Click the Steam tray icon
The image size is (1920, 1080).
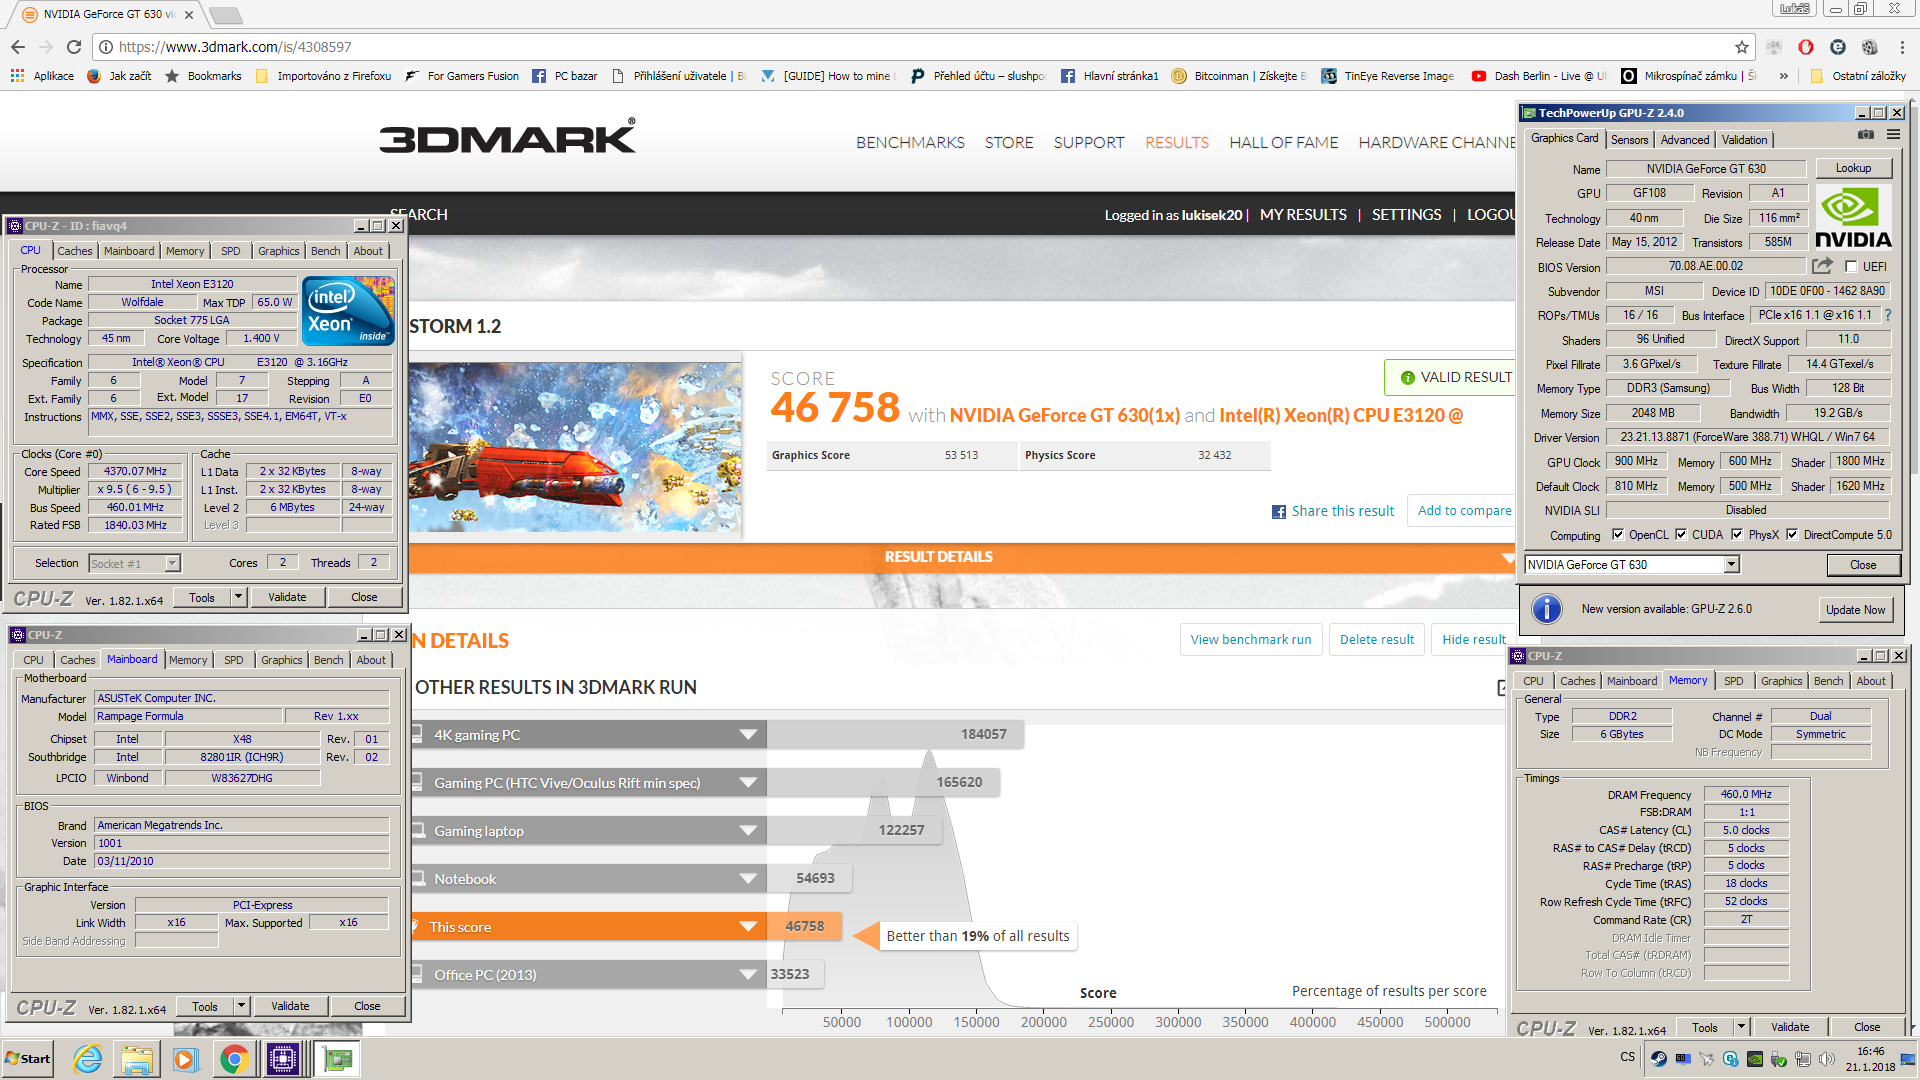click(1658, 1059)
